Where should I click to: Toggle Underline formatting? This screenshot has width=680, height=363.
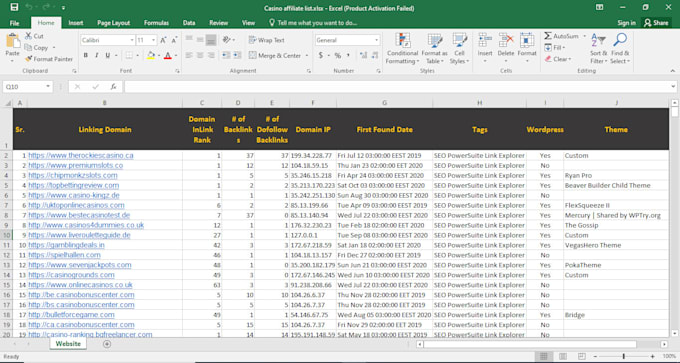(x=107, y=56)
